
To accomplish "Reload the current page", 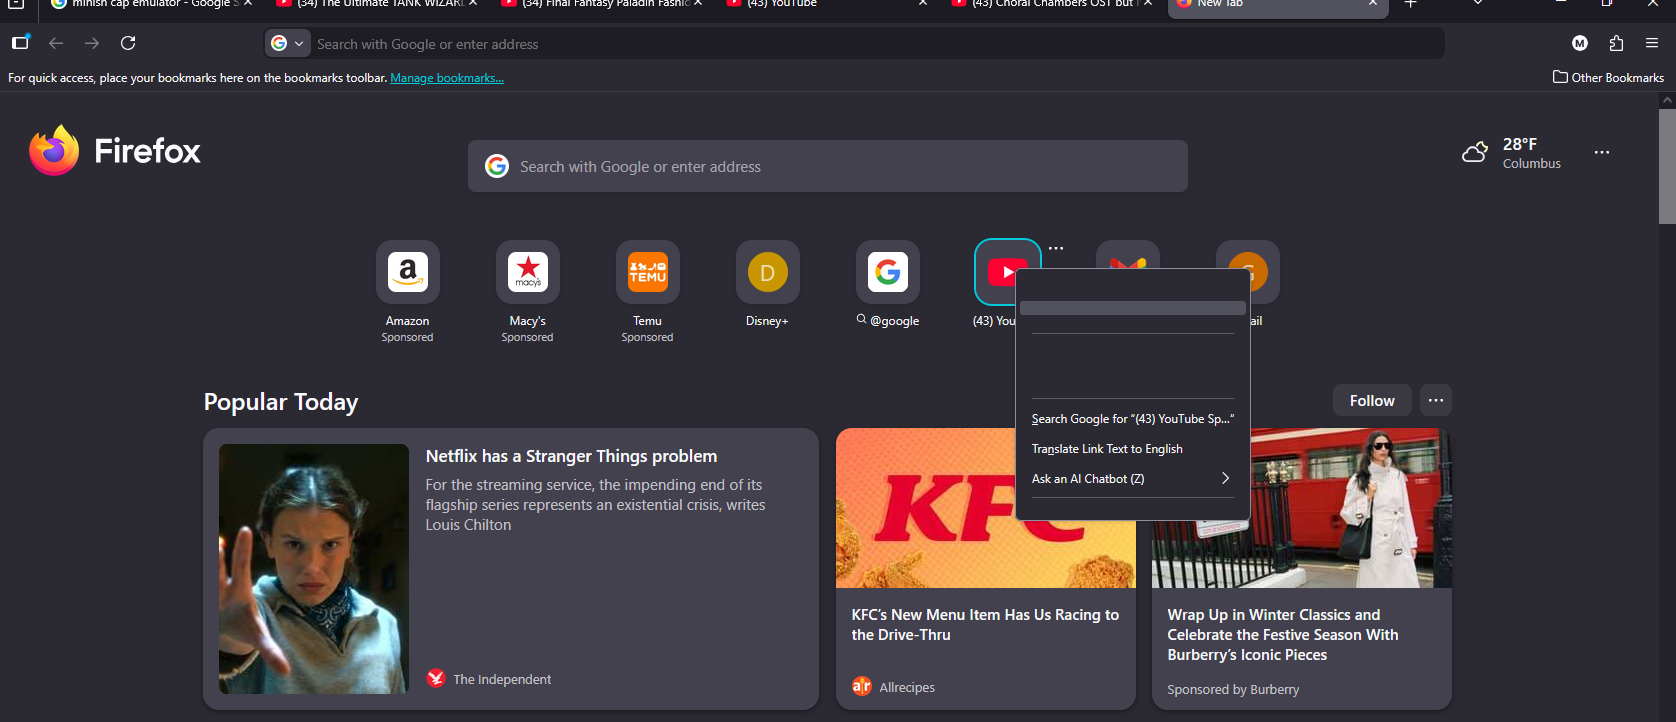I will click(x=128, y=43).
